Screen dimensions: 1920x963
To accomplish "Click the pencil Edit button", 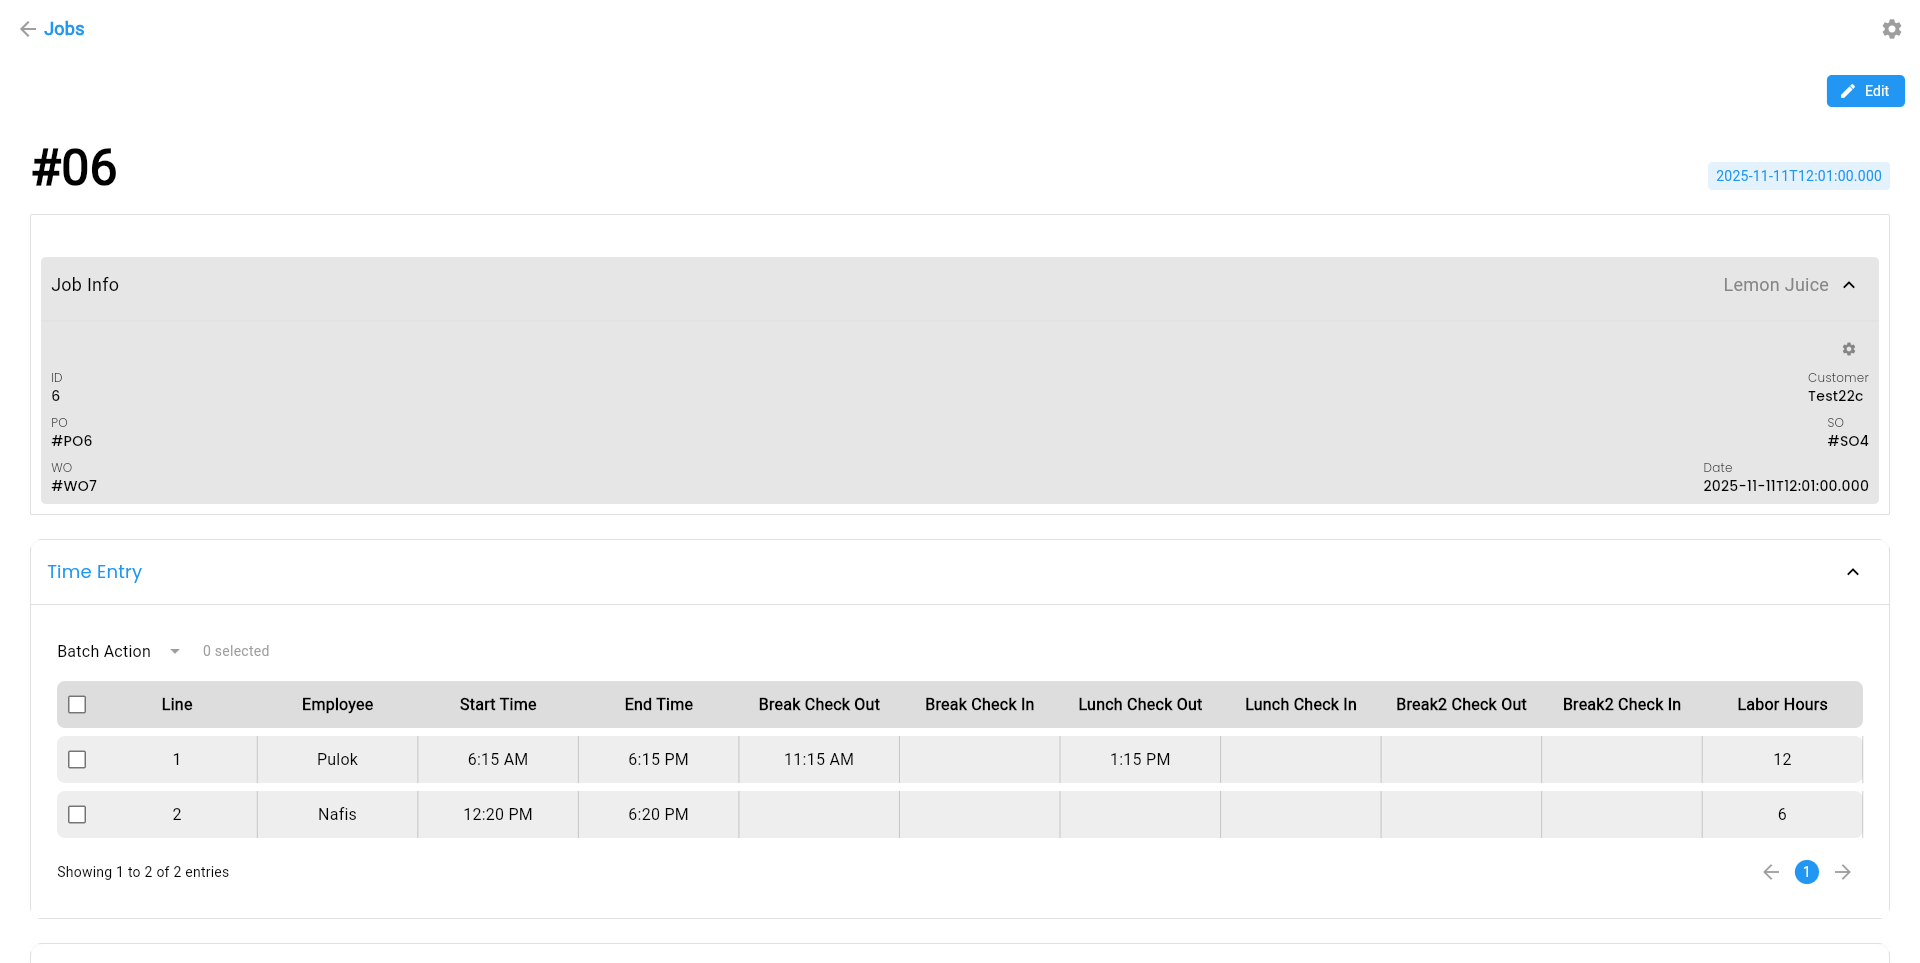I will [x=1865, y=91].
